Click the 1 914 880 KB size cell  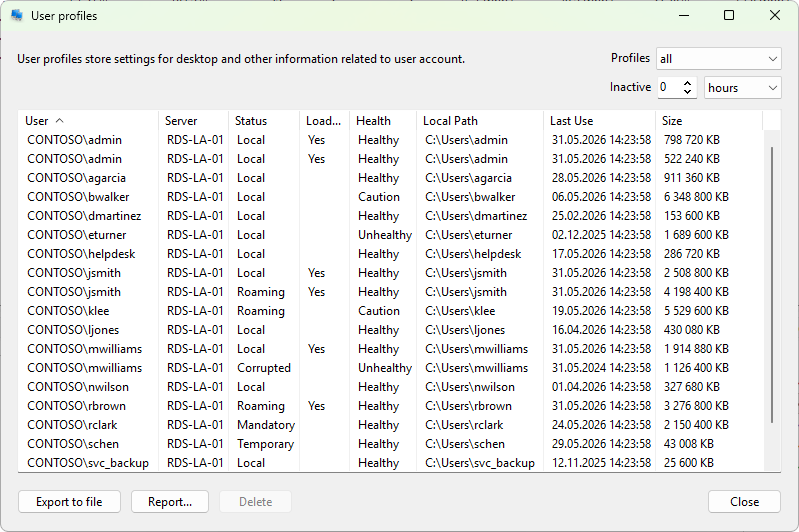[x=696, y=349]
